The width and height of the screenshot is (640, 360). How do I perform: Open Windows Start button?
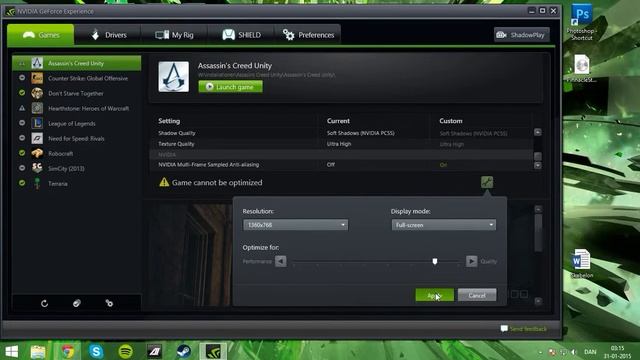point(12,351)
